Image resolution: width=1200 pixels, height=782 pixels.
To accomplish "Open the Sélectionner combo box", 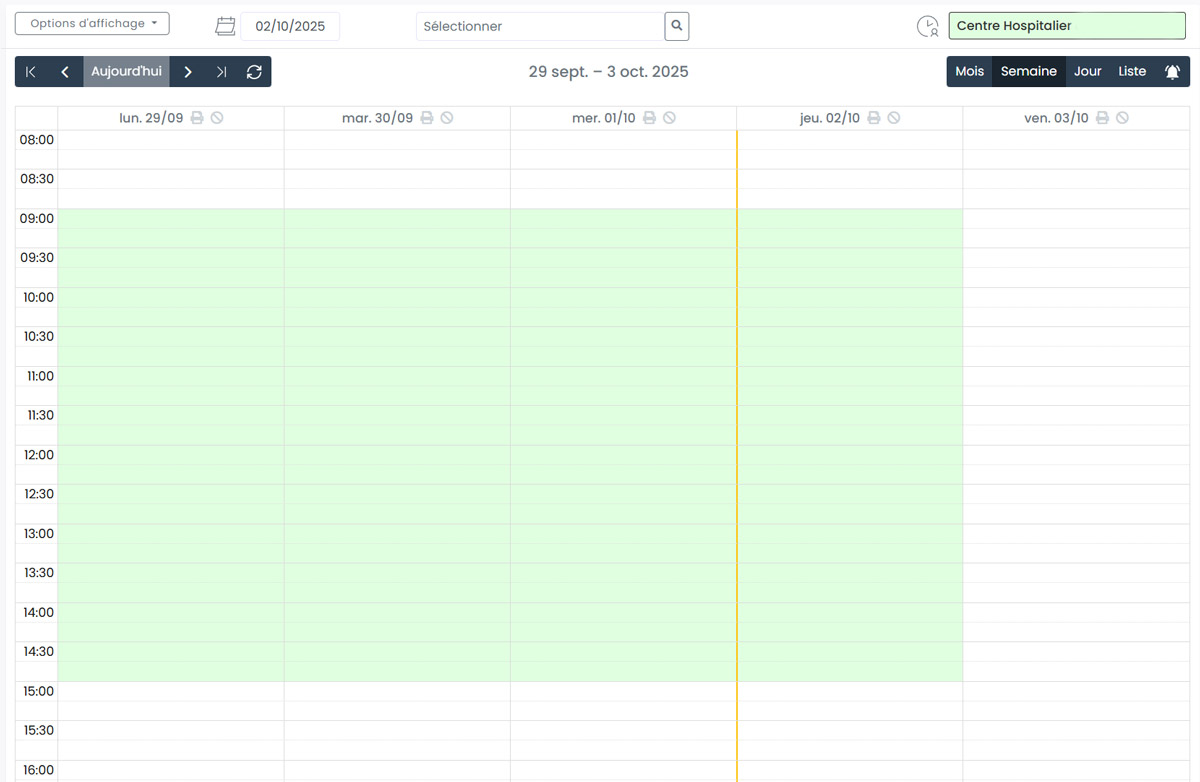I will pos(540,26).
